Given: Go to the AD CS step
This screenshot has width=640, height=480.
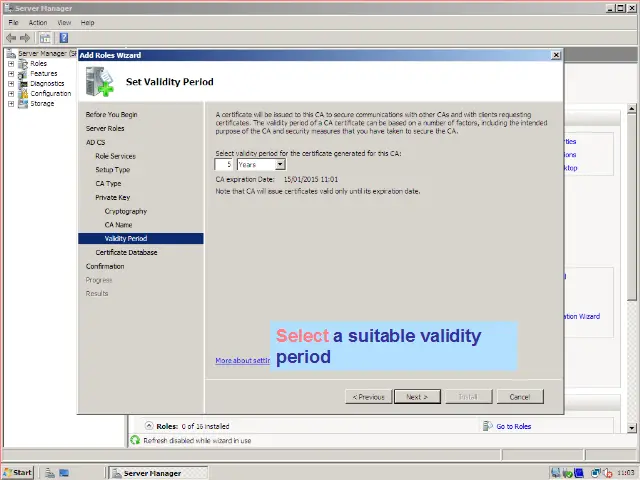Looking at the screenshot, I should point(96,142).
